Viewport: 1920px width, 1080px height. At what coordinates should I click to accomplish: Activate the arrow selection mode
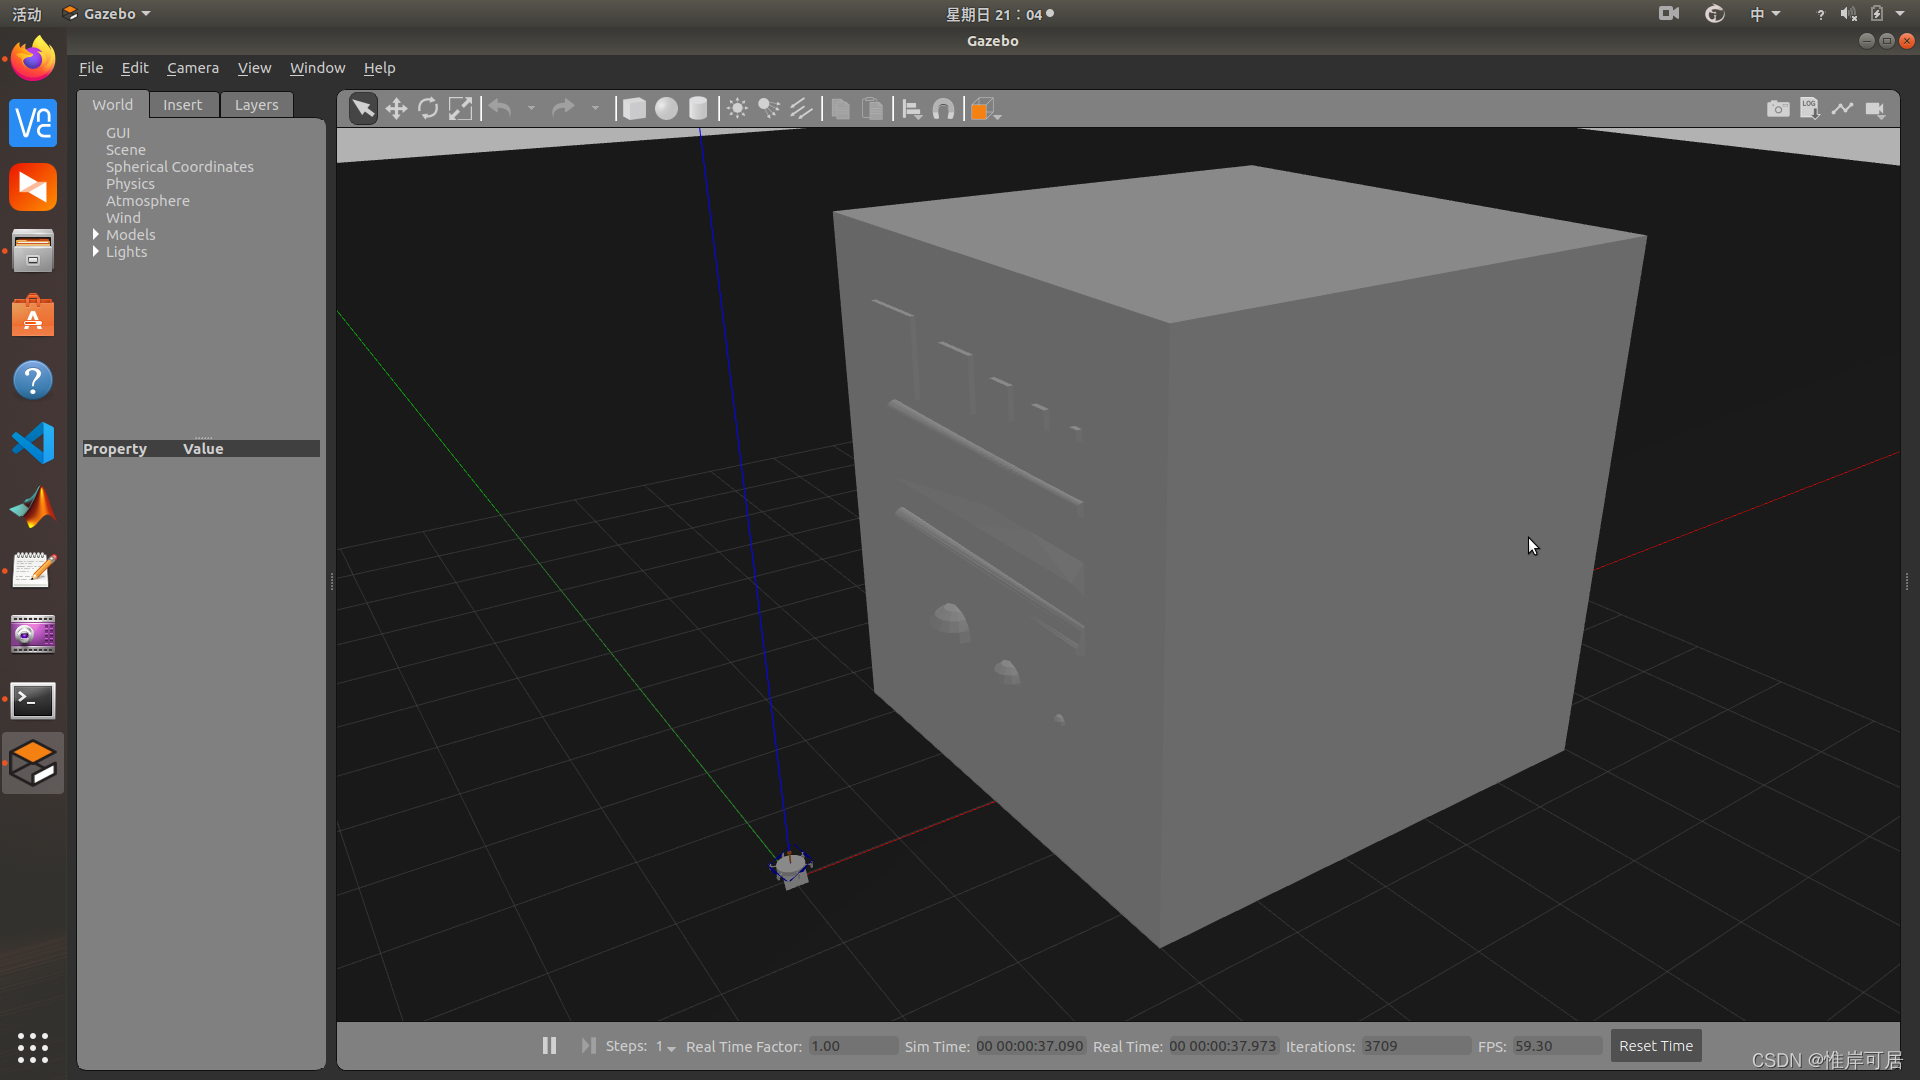click(x=364, y=109)
